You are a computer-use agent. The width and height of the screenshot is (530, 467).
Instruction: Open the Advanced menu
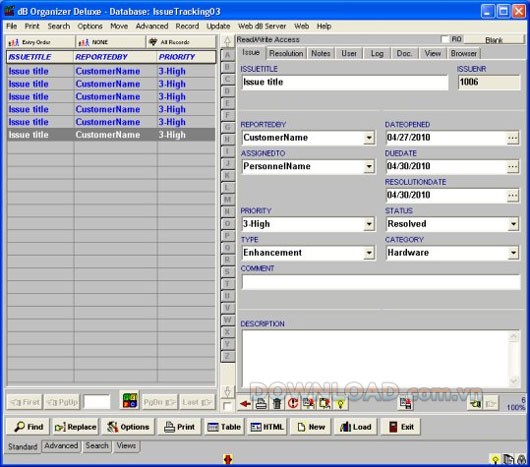coord(152,26)
